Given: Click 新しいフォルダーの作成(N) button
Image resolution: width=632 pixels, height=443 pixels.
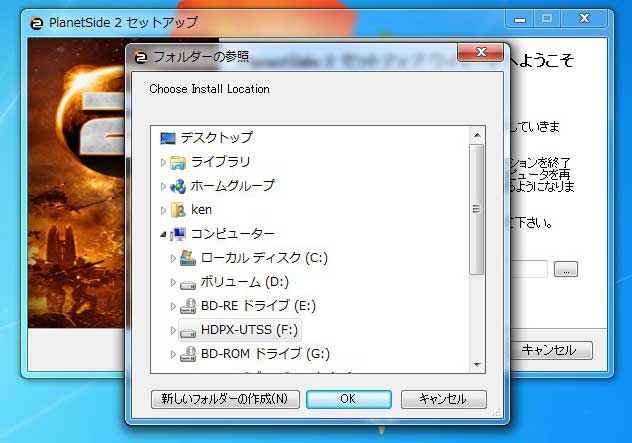Looking at the screenshot, I should point(225,399).
